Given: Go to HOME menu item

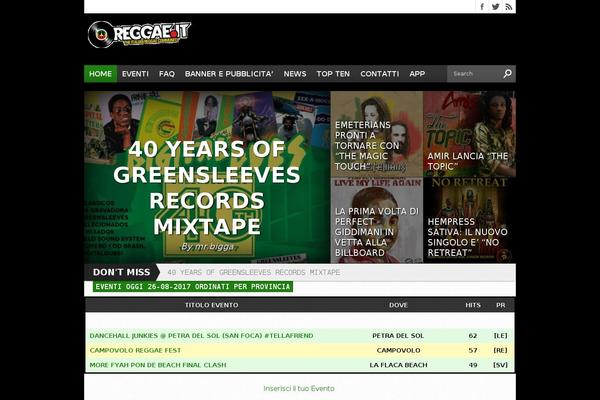Looking at the screenshot, I should pyautogui.click(x=100, y=73).
